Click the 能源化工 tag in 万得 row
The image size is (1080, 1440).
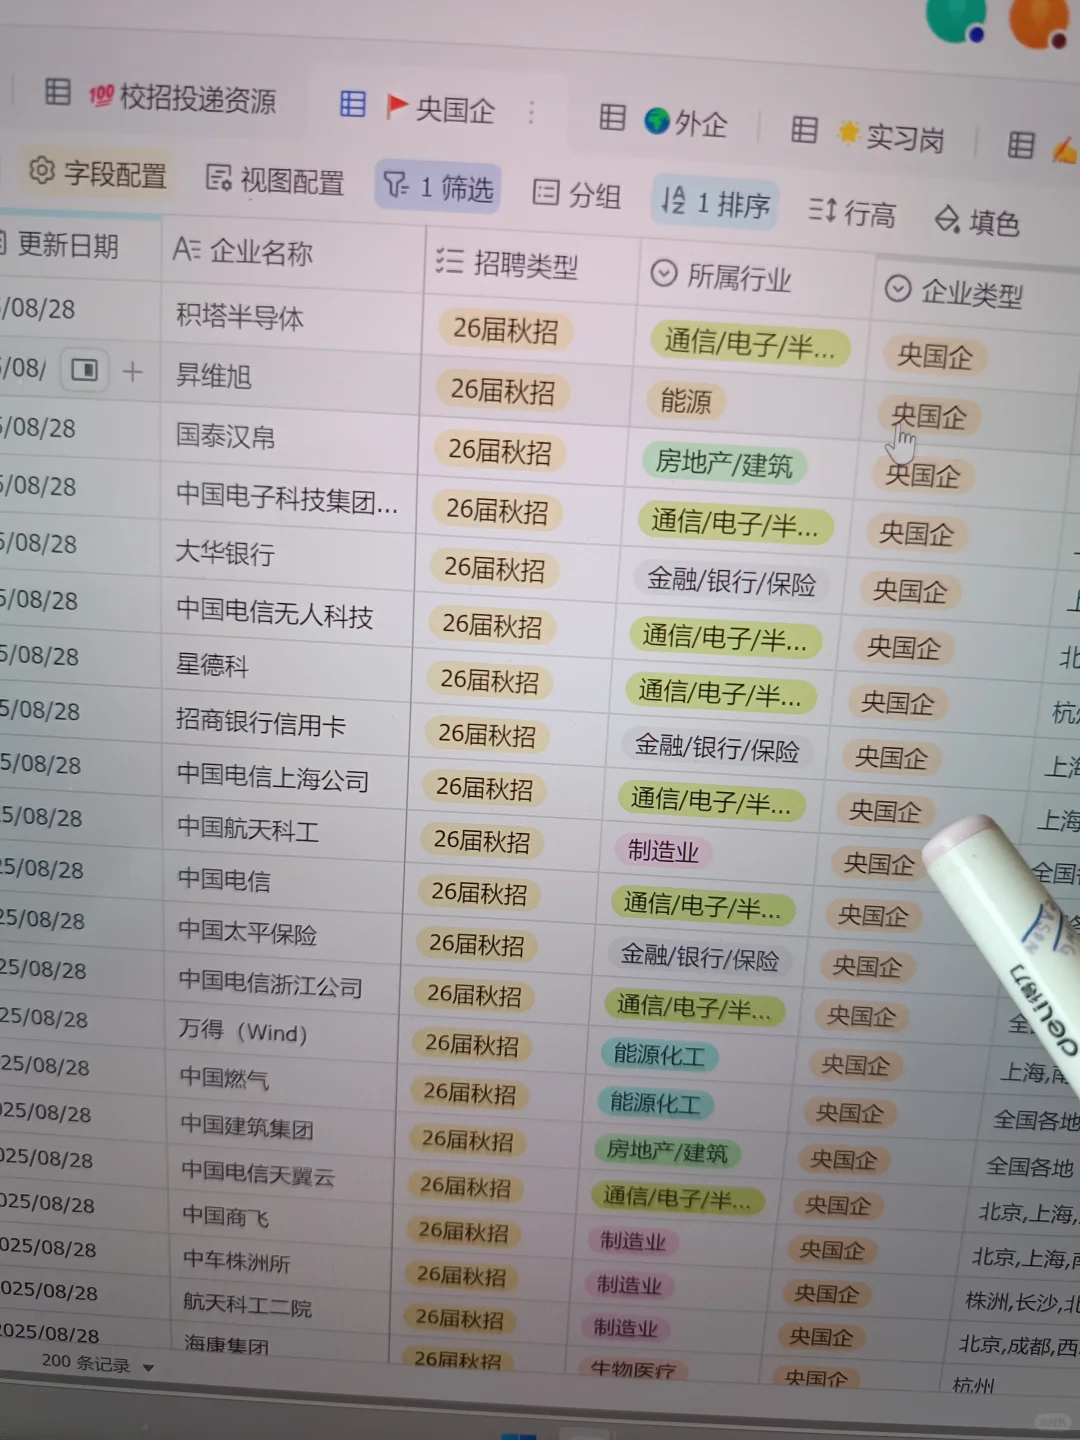point(658,1054)
